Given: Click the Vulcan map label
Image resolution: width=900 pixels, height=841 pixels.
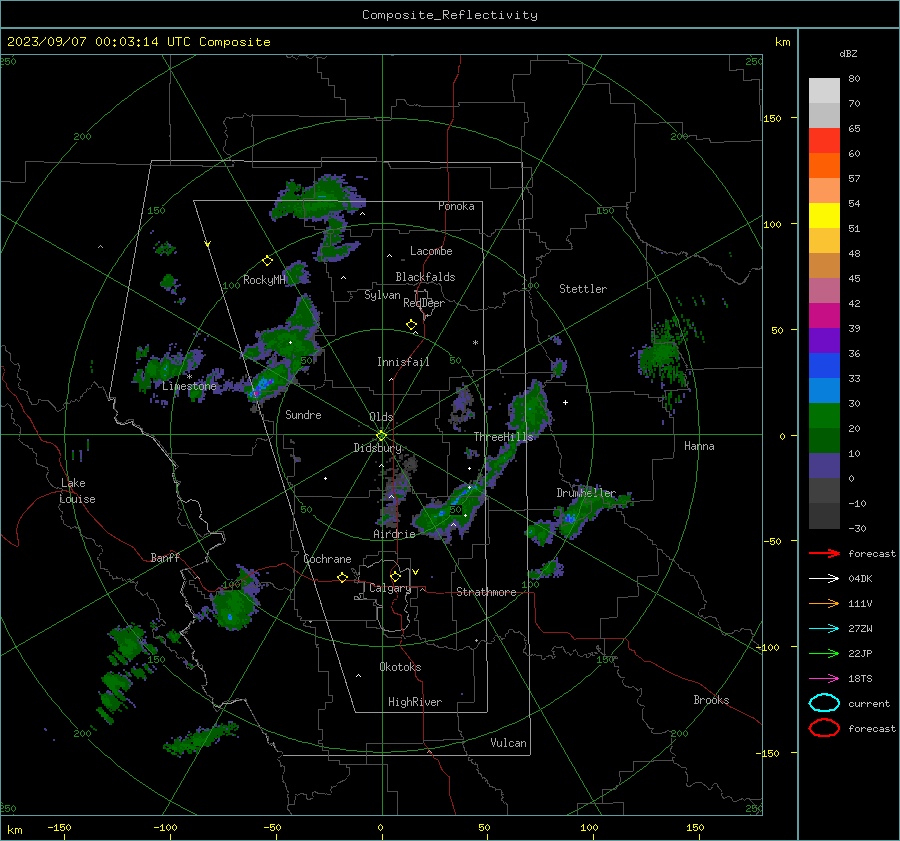Looking at the screenshot, I should (x=508, y=743).
